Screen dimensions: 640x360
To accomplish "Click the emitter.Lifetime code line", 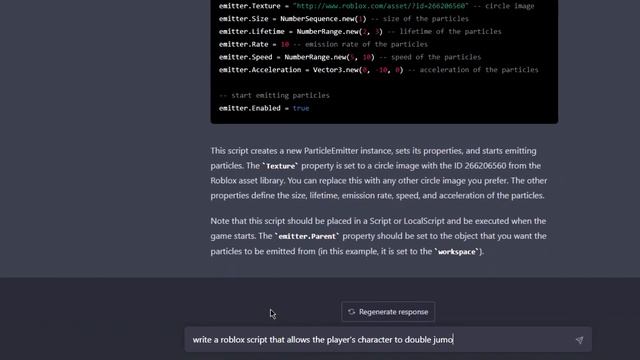I will (360, 31).
